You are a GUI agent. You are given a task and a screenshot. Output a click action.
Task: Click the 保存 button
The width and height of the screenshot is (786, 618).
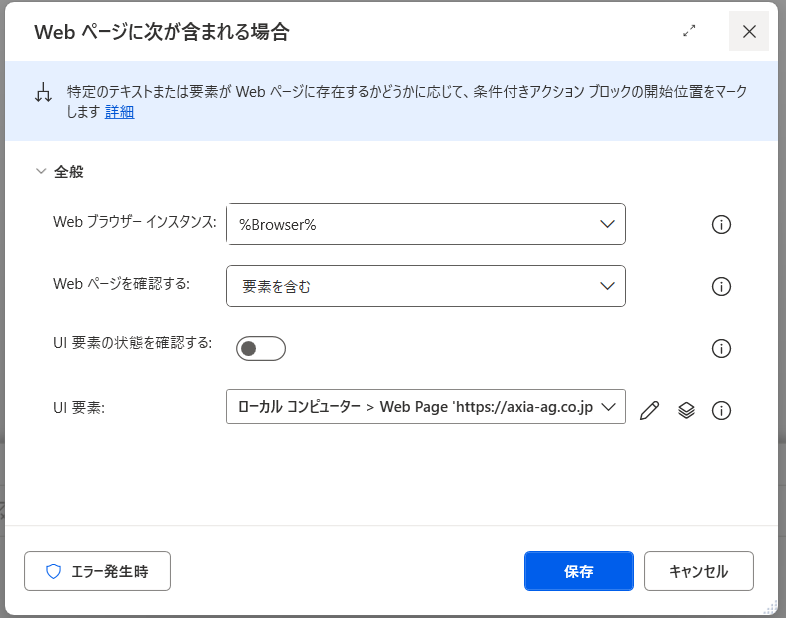click(x=578, y=571)
